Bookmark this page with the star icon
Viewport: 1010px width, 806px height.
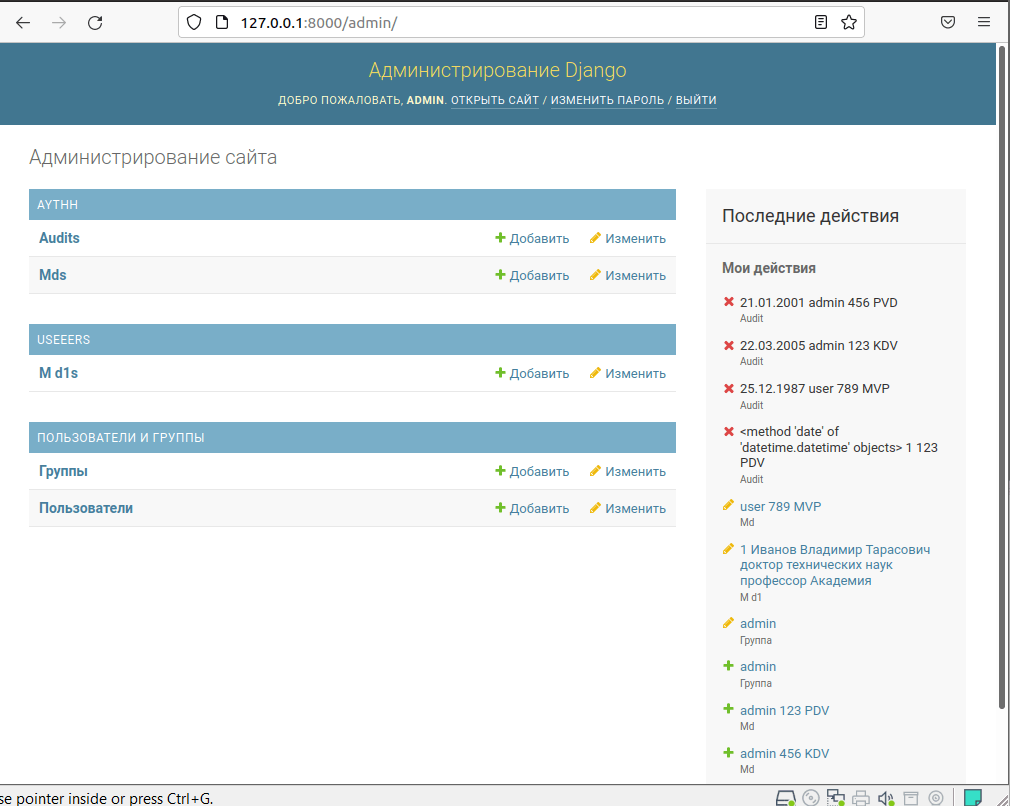pyautogui.click(x=848, y=22)
